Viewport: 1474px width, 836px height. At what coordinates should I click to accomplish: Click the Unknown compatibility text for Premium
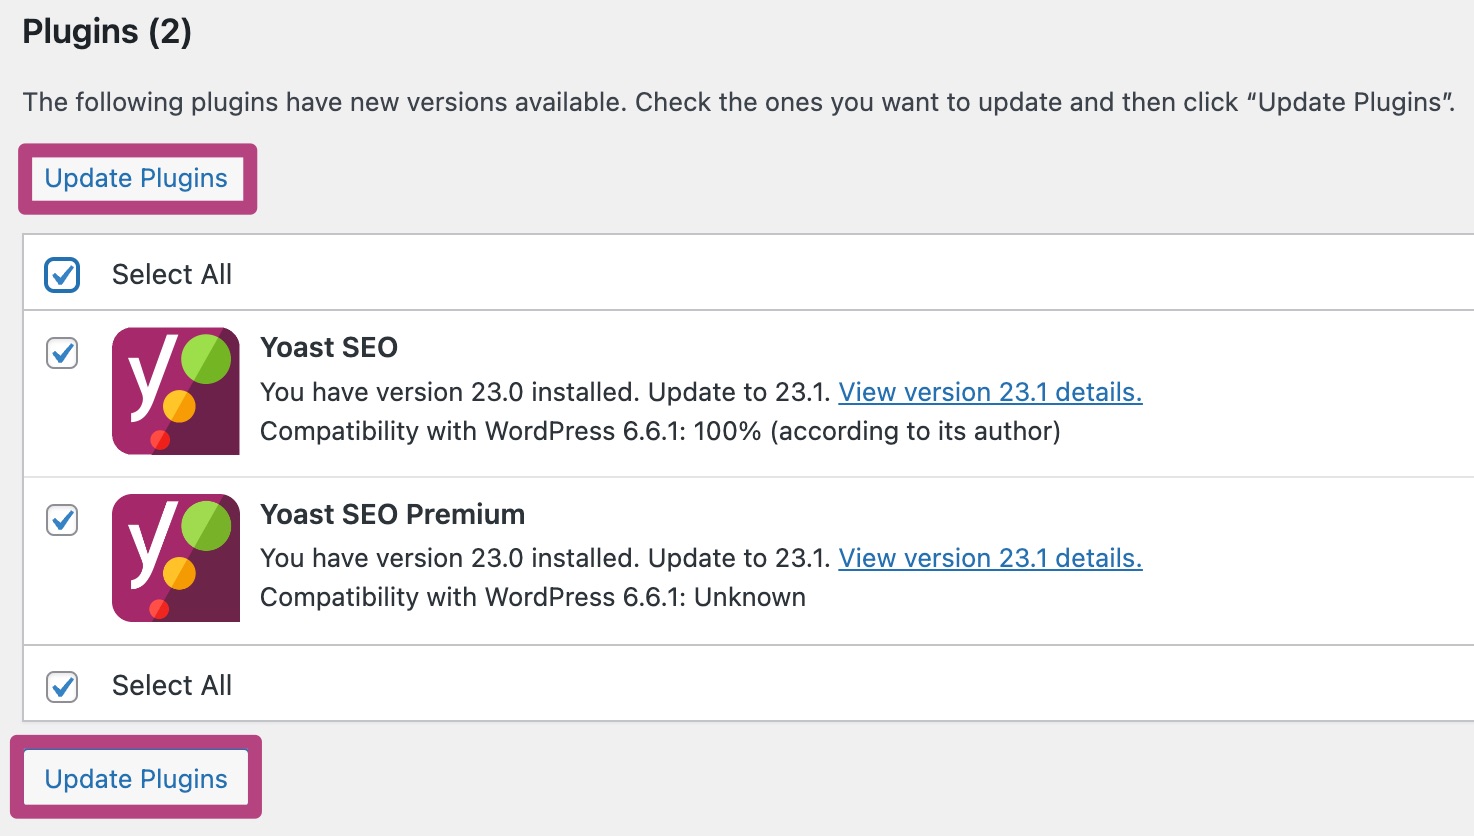pos(750,597)
